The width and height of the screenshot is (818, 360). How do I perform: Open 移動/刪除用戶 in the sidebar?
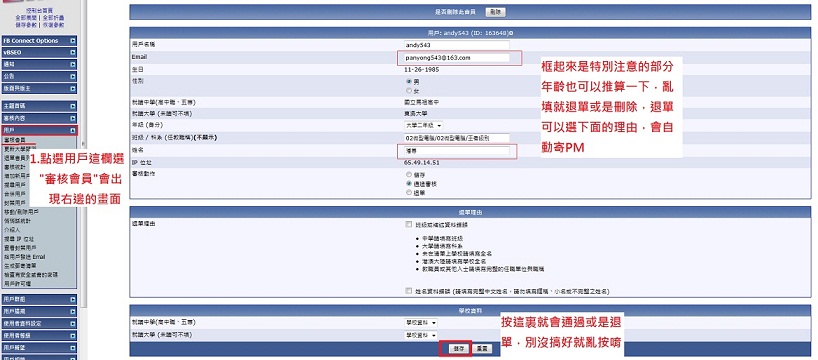tap(21, 212)
